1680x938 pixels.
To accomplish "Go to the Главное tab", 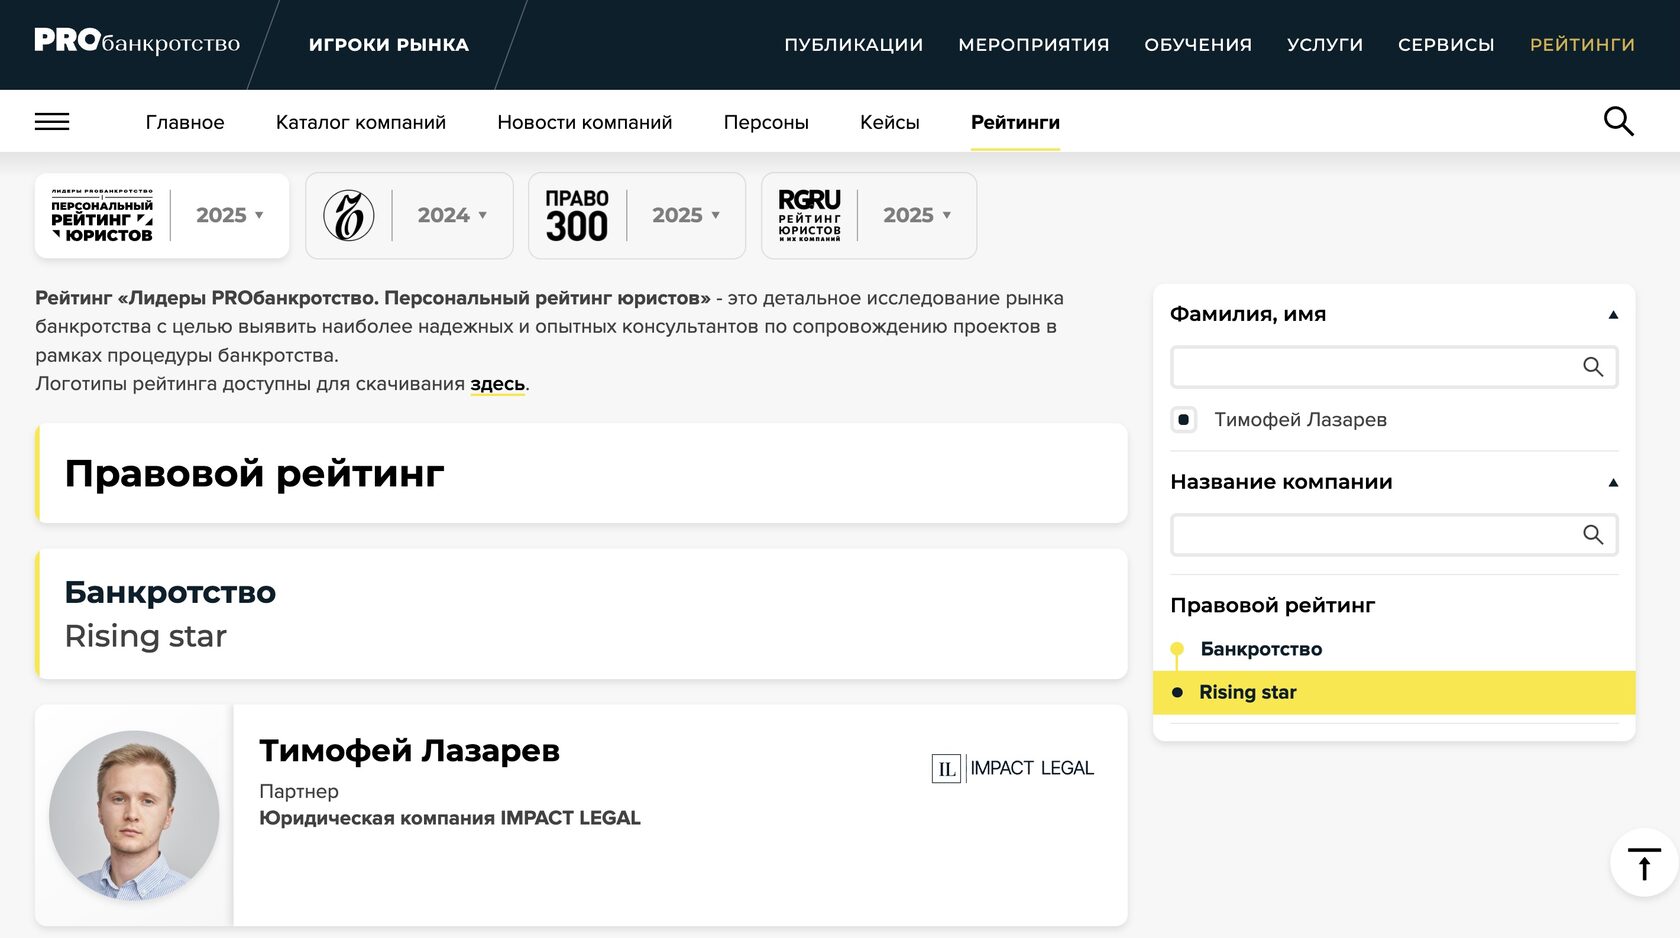I will click(x=185, y=122).
